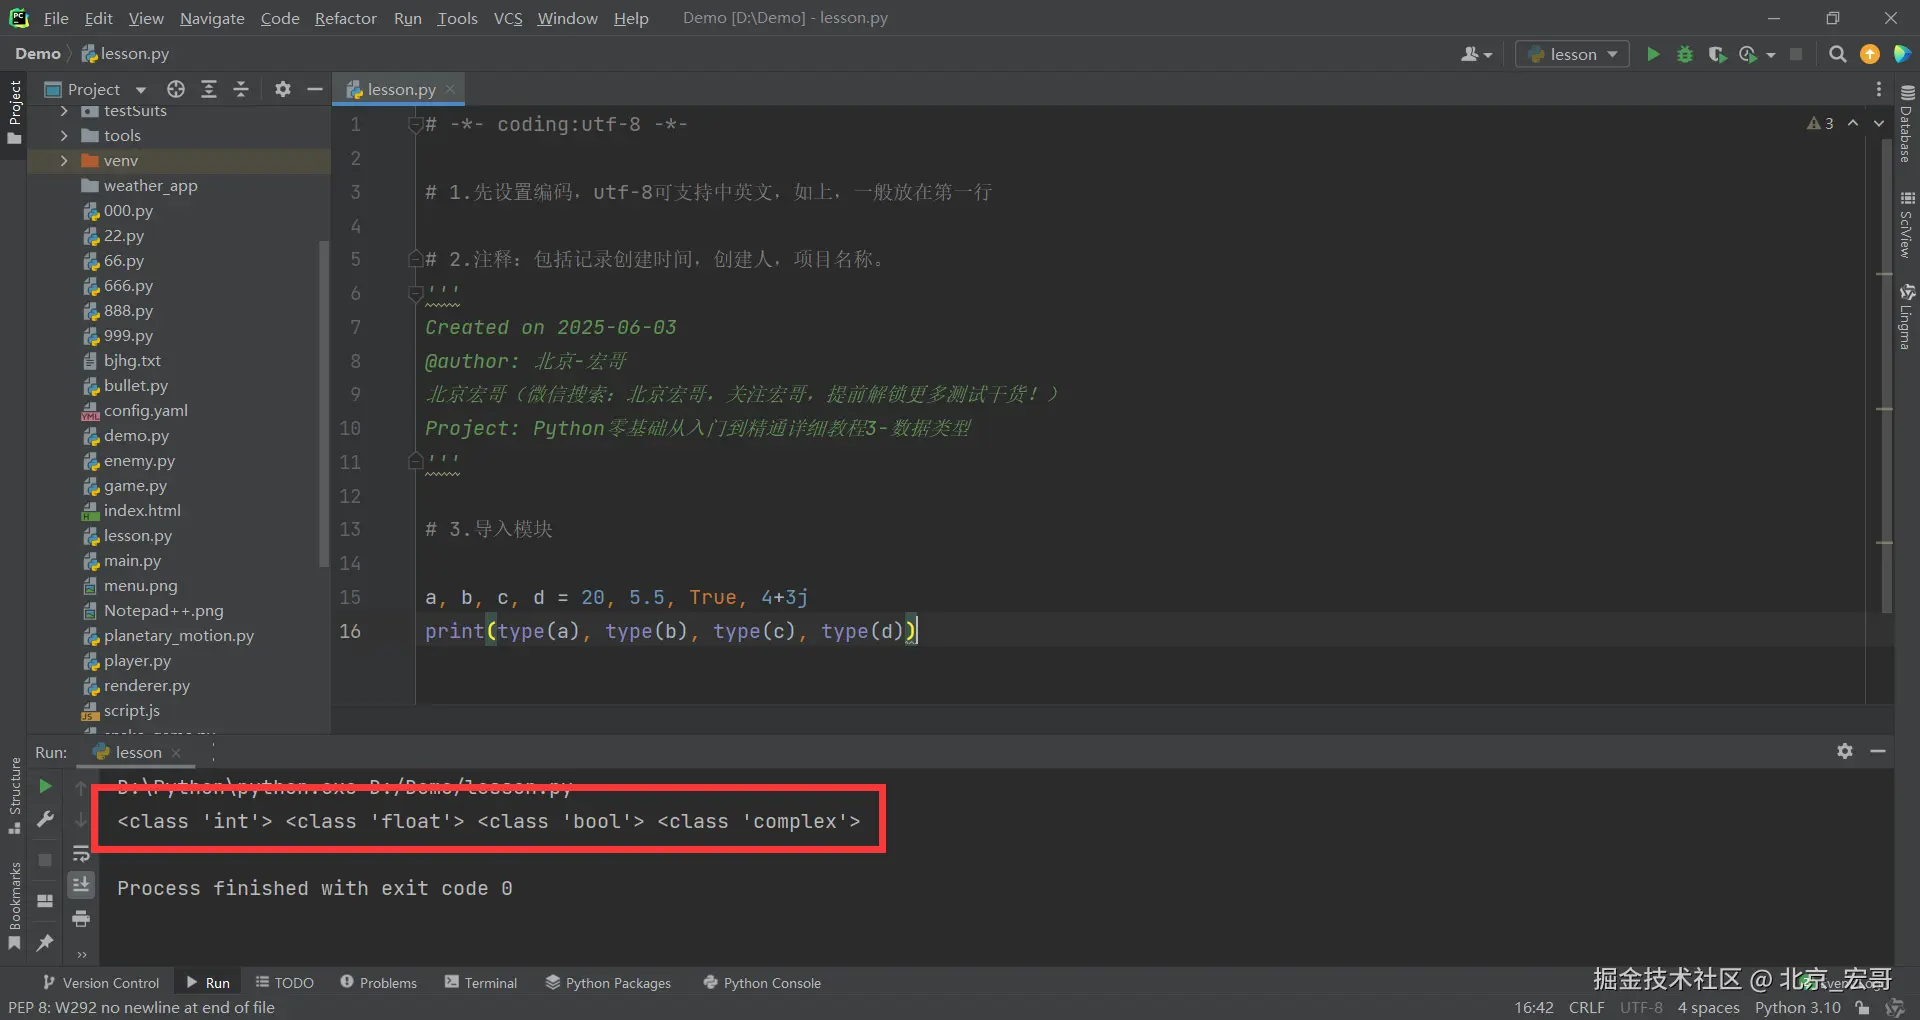Click the stop process square icon
This screenshot has height=1020, width=1920.
pyautogui.click(x=1796, y=54)
